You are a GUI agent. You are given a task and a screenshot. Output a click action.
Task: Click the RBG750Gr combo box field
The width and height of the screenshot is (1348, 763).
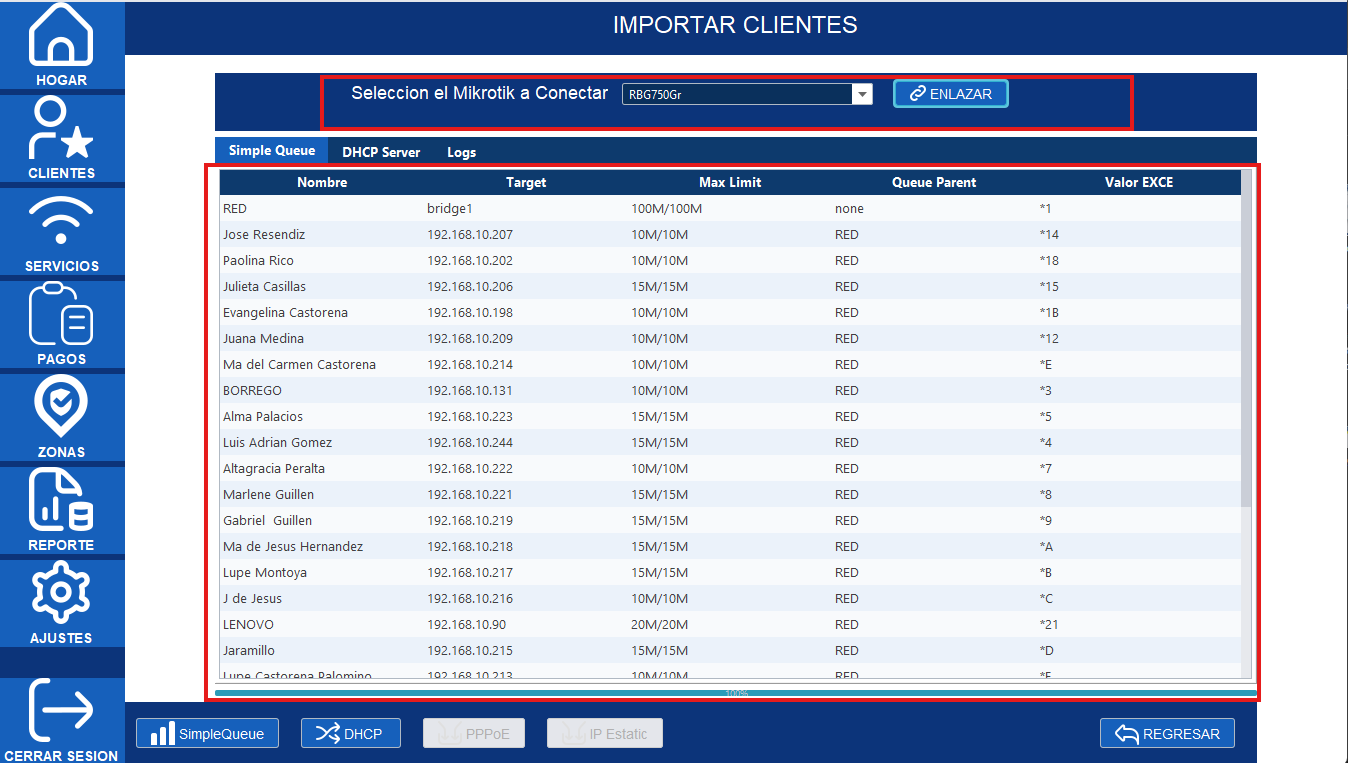tap(736, 94)
